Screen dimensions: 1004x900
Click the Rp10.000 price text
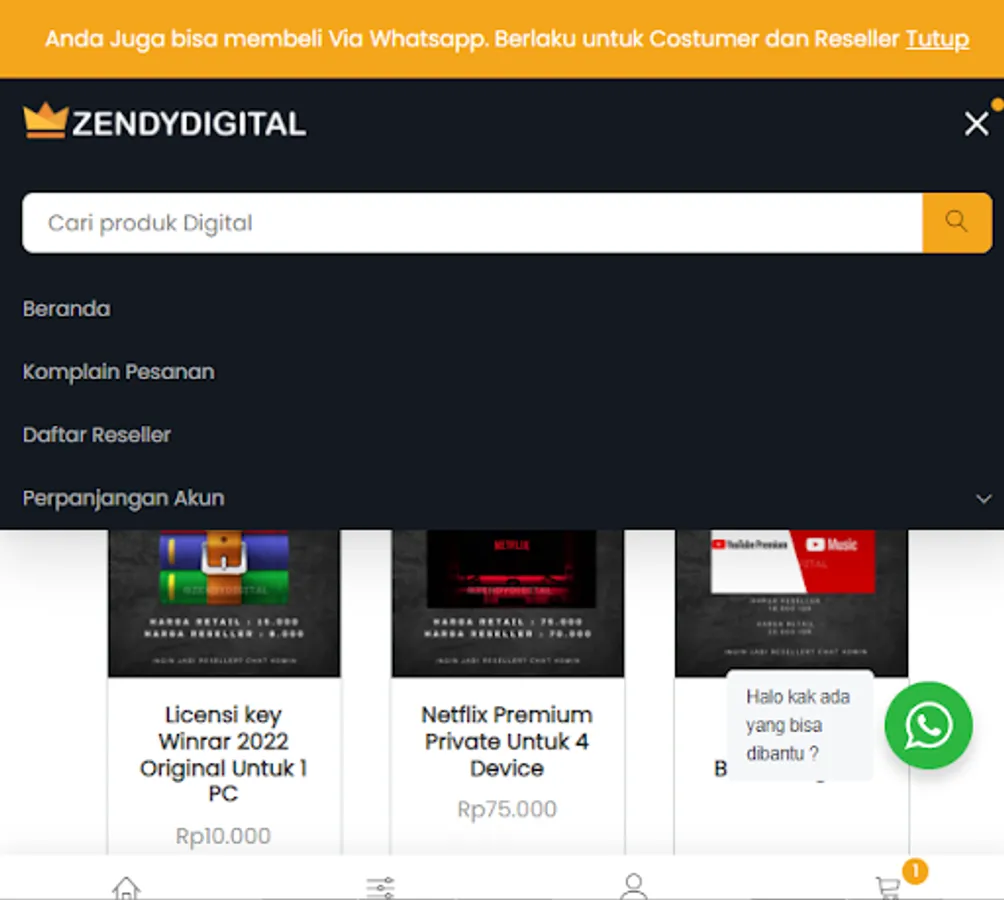click(223, 835)
